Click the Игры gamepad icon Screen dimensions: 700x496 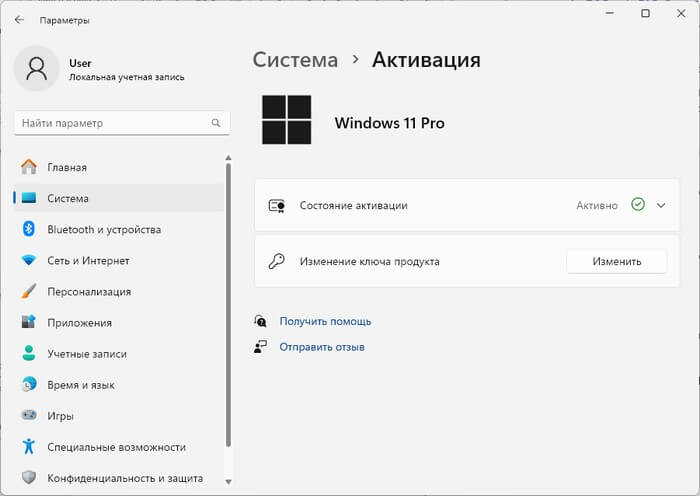(29, 415)
